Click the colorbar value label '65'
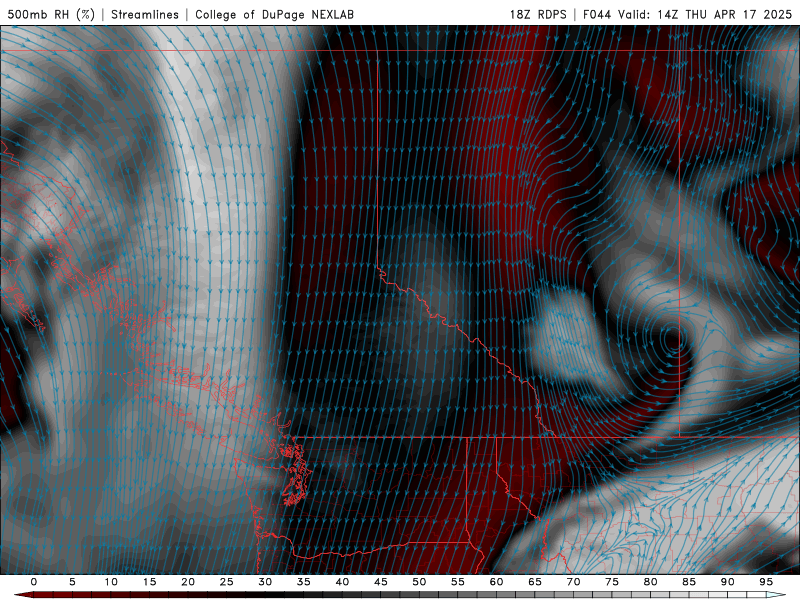The height and width of the screenshot is (600, 800). click(535, 582)
